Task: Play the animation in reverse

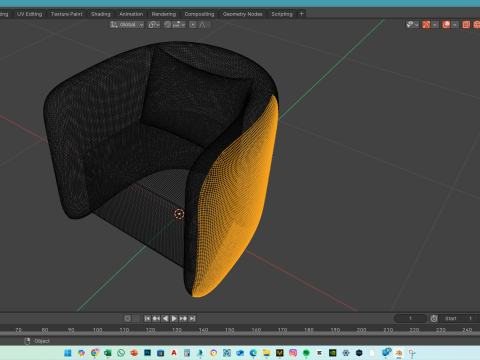Action: pyautogui.click(x=165, y=319)
